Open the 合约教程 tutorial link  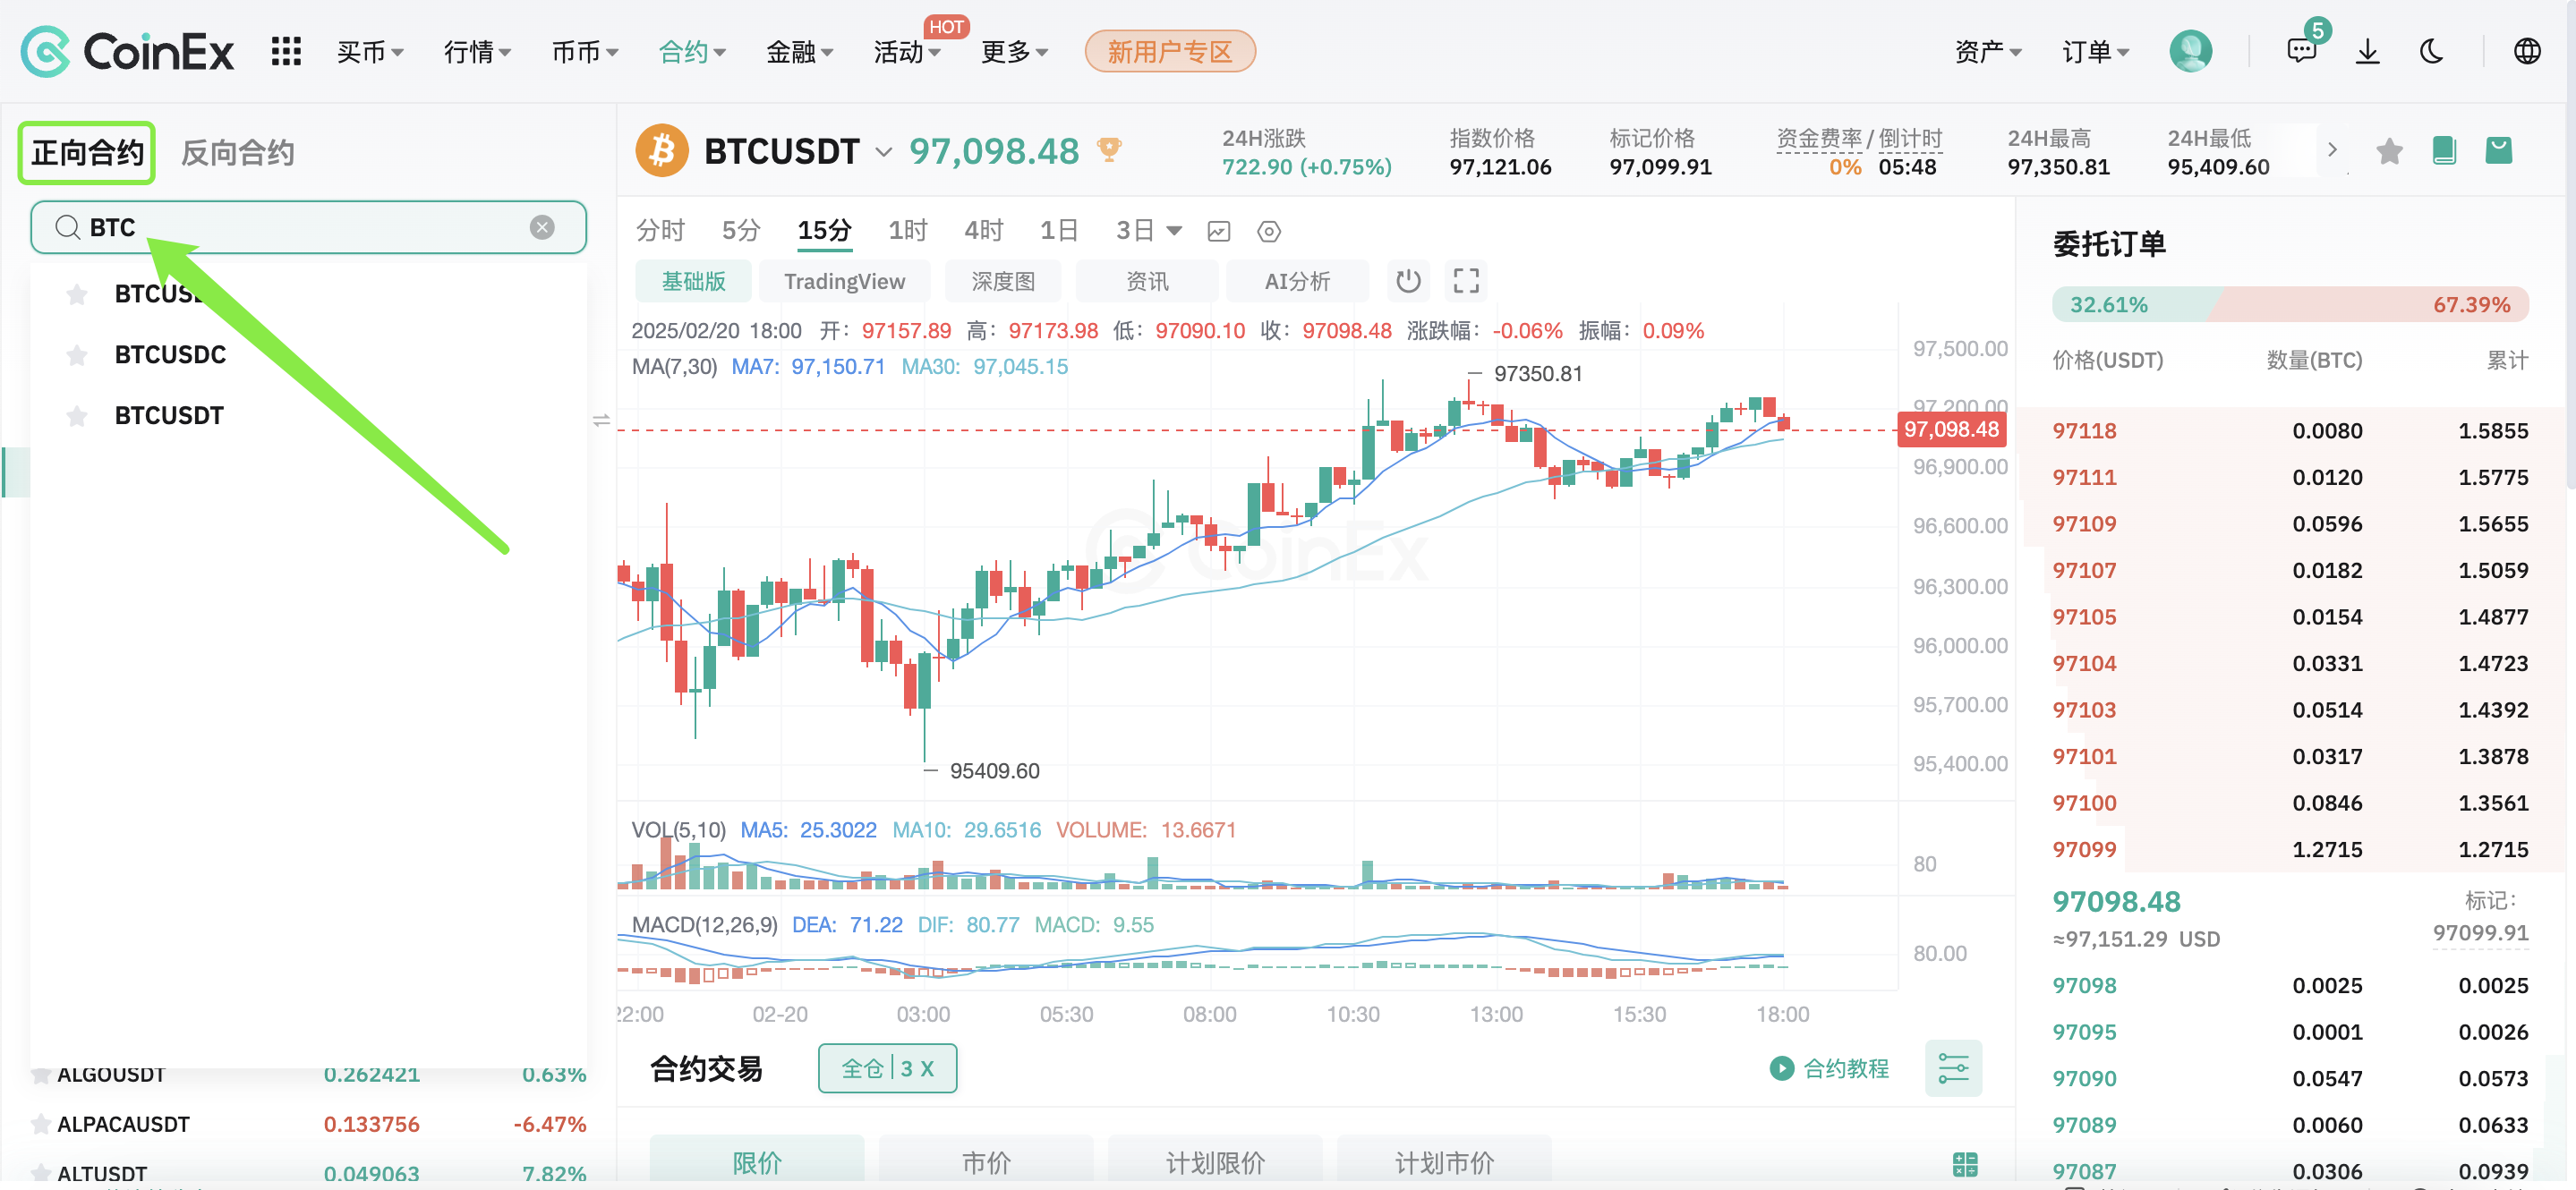click(1829, 1068)
